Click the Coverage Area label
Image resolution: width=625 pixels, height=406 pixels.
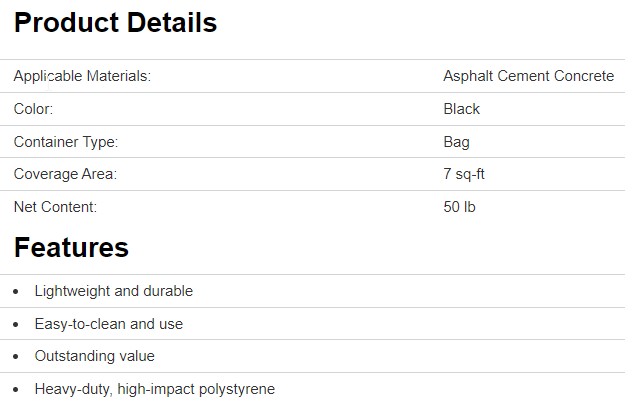coord(65,174)
